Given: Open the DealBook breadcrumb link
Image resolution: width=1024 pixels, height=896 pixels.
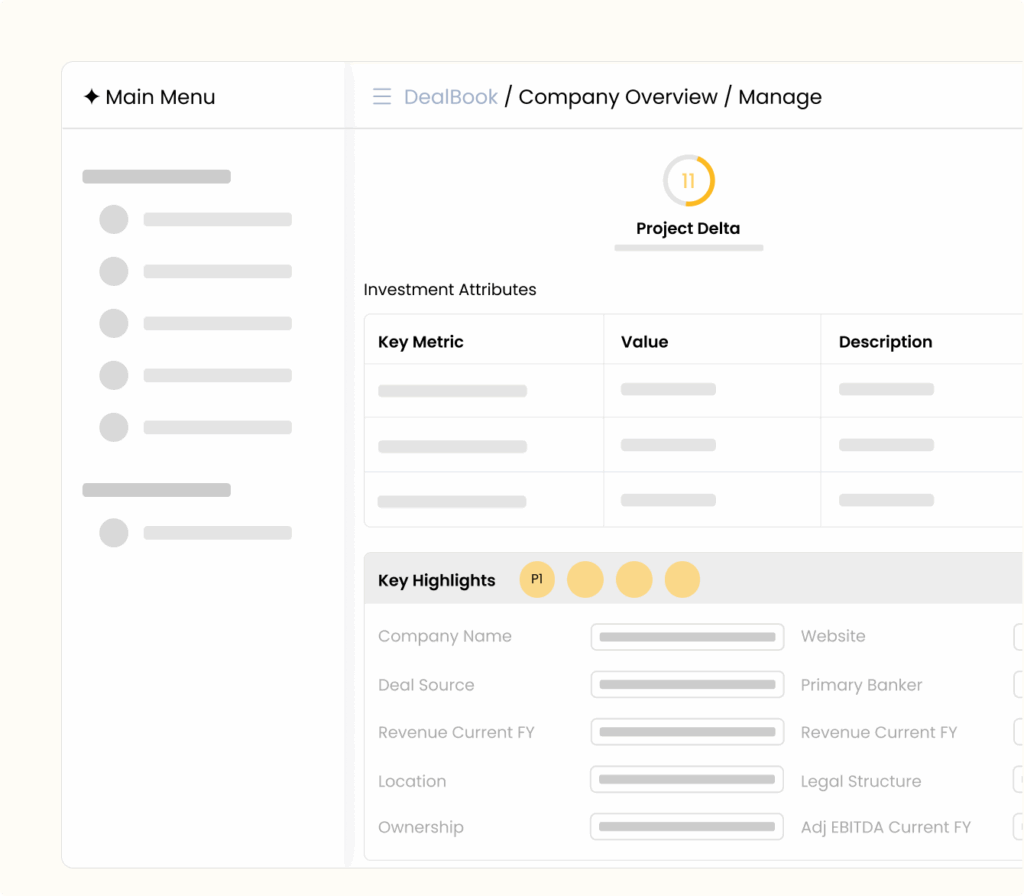Looking at the screenshot, I should (451, 97).
